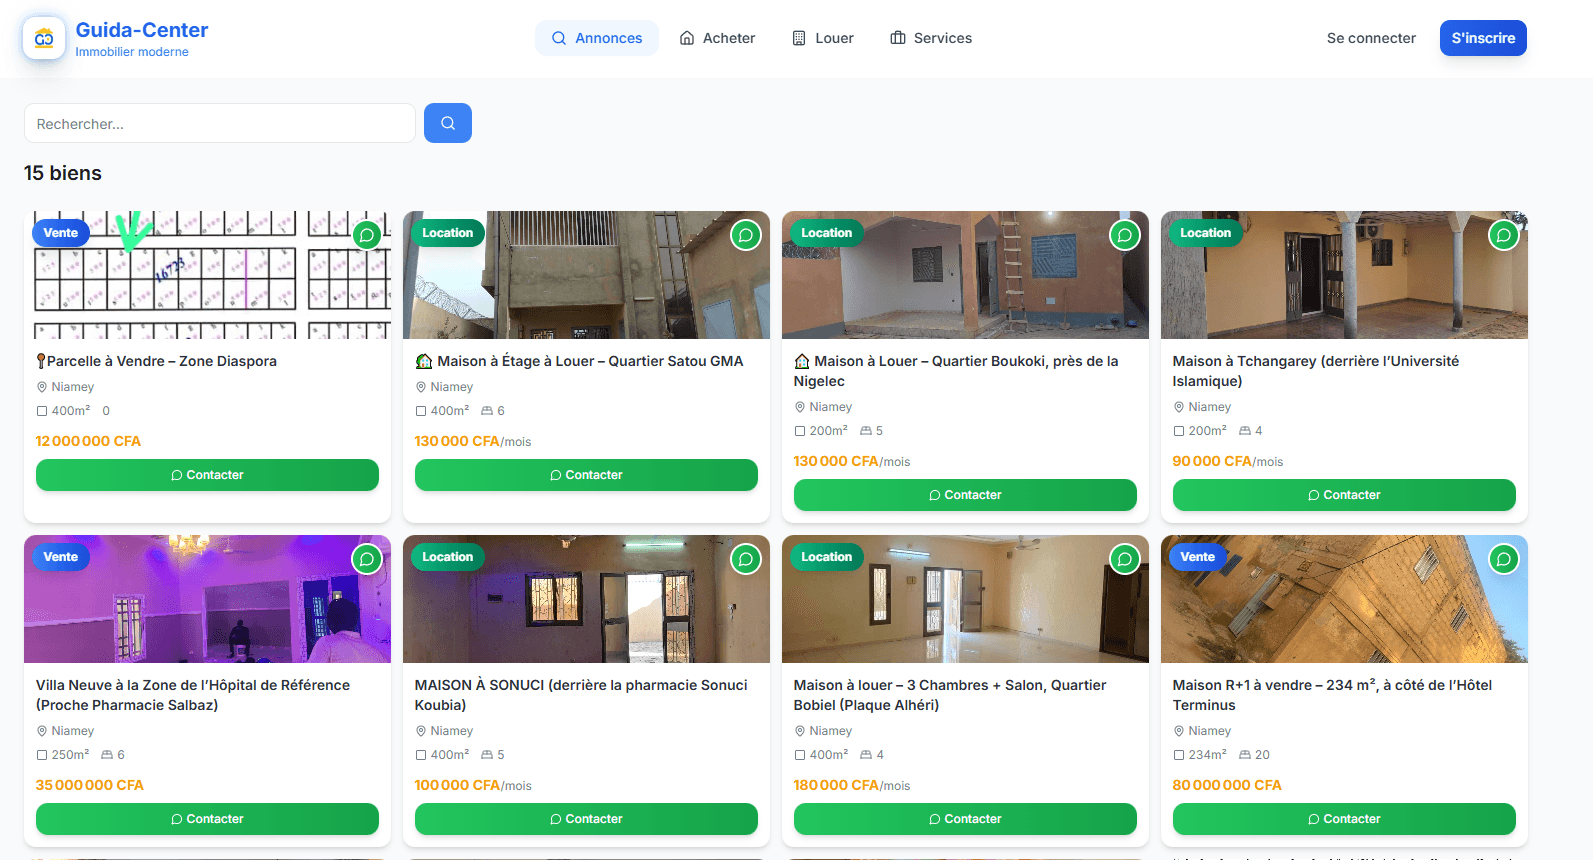Click Contacter for MAISON À SONUCI

coord(586,819)
